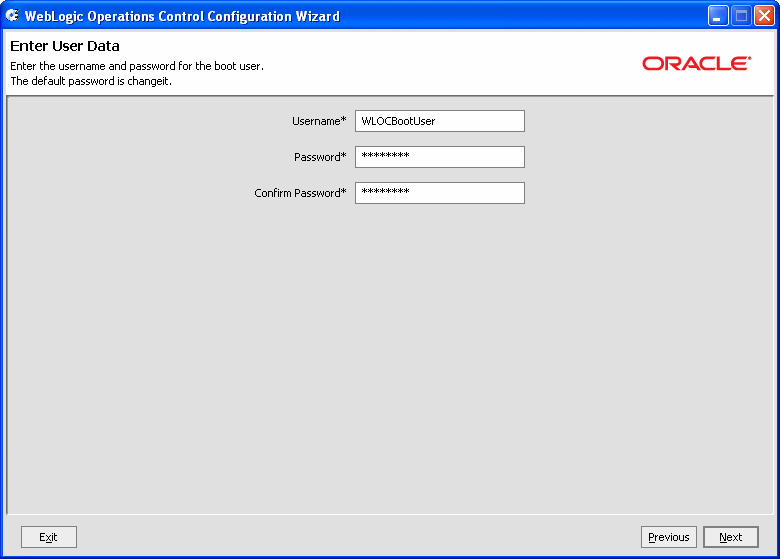
Task: Click the 'Username*' label
Action: [x=319, y=121]
